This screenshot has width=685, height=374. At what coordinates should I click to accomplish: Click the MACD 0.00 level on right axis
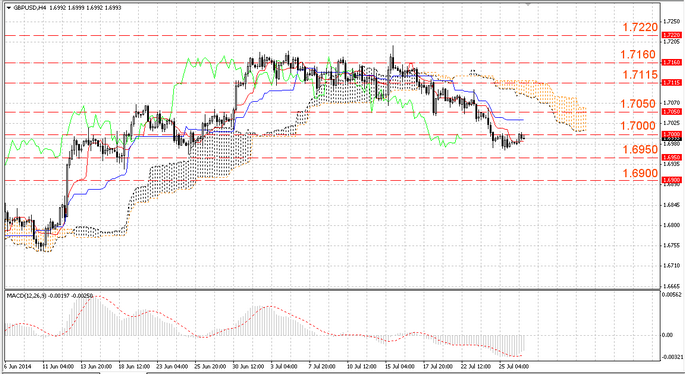pyautogui.click(x=668, y=335)
